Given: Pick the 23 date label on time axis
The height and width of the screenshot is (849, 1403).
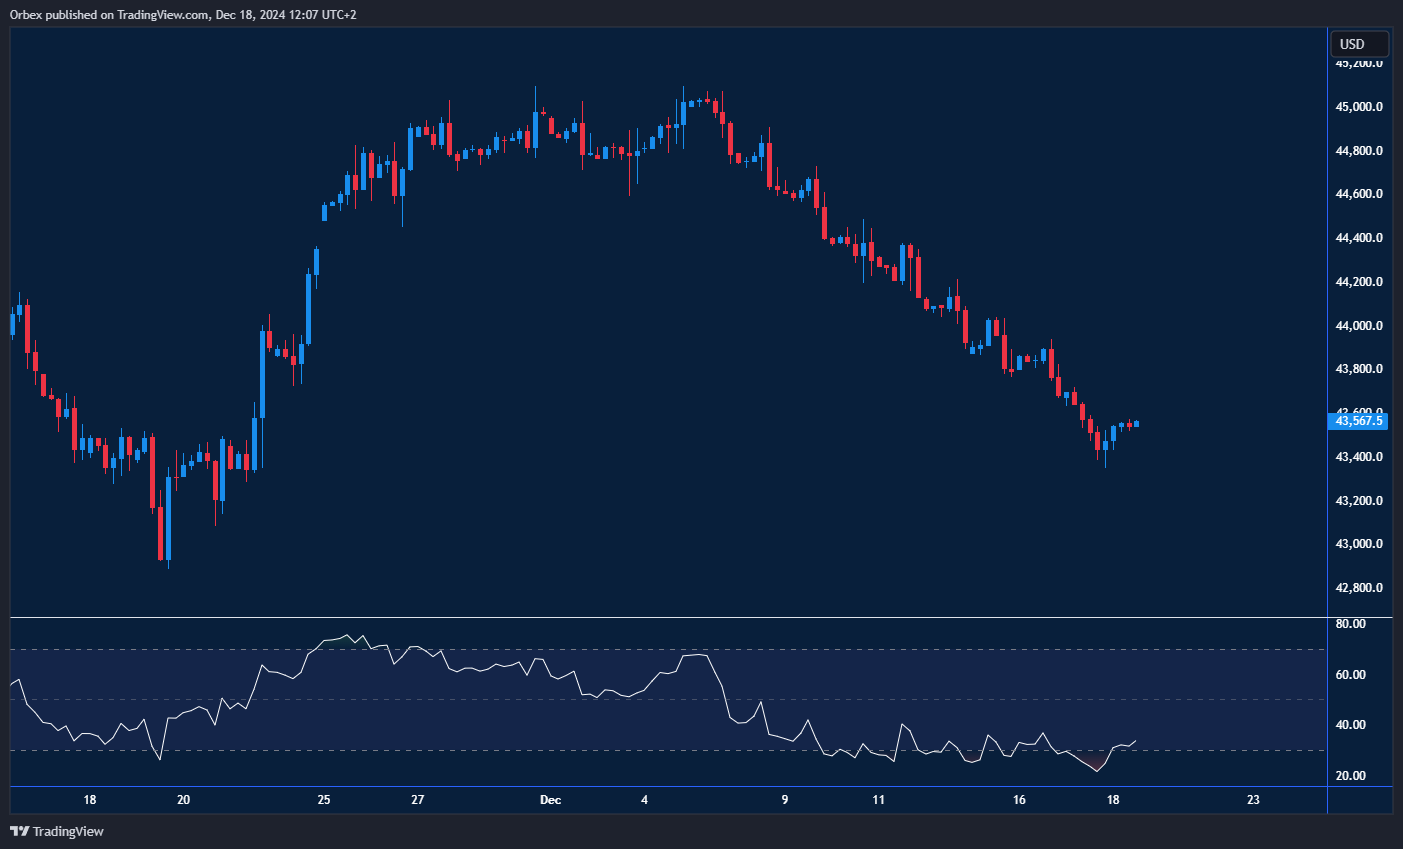Looking at the screenshot, I should click(x=1253, y=800).
